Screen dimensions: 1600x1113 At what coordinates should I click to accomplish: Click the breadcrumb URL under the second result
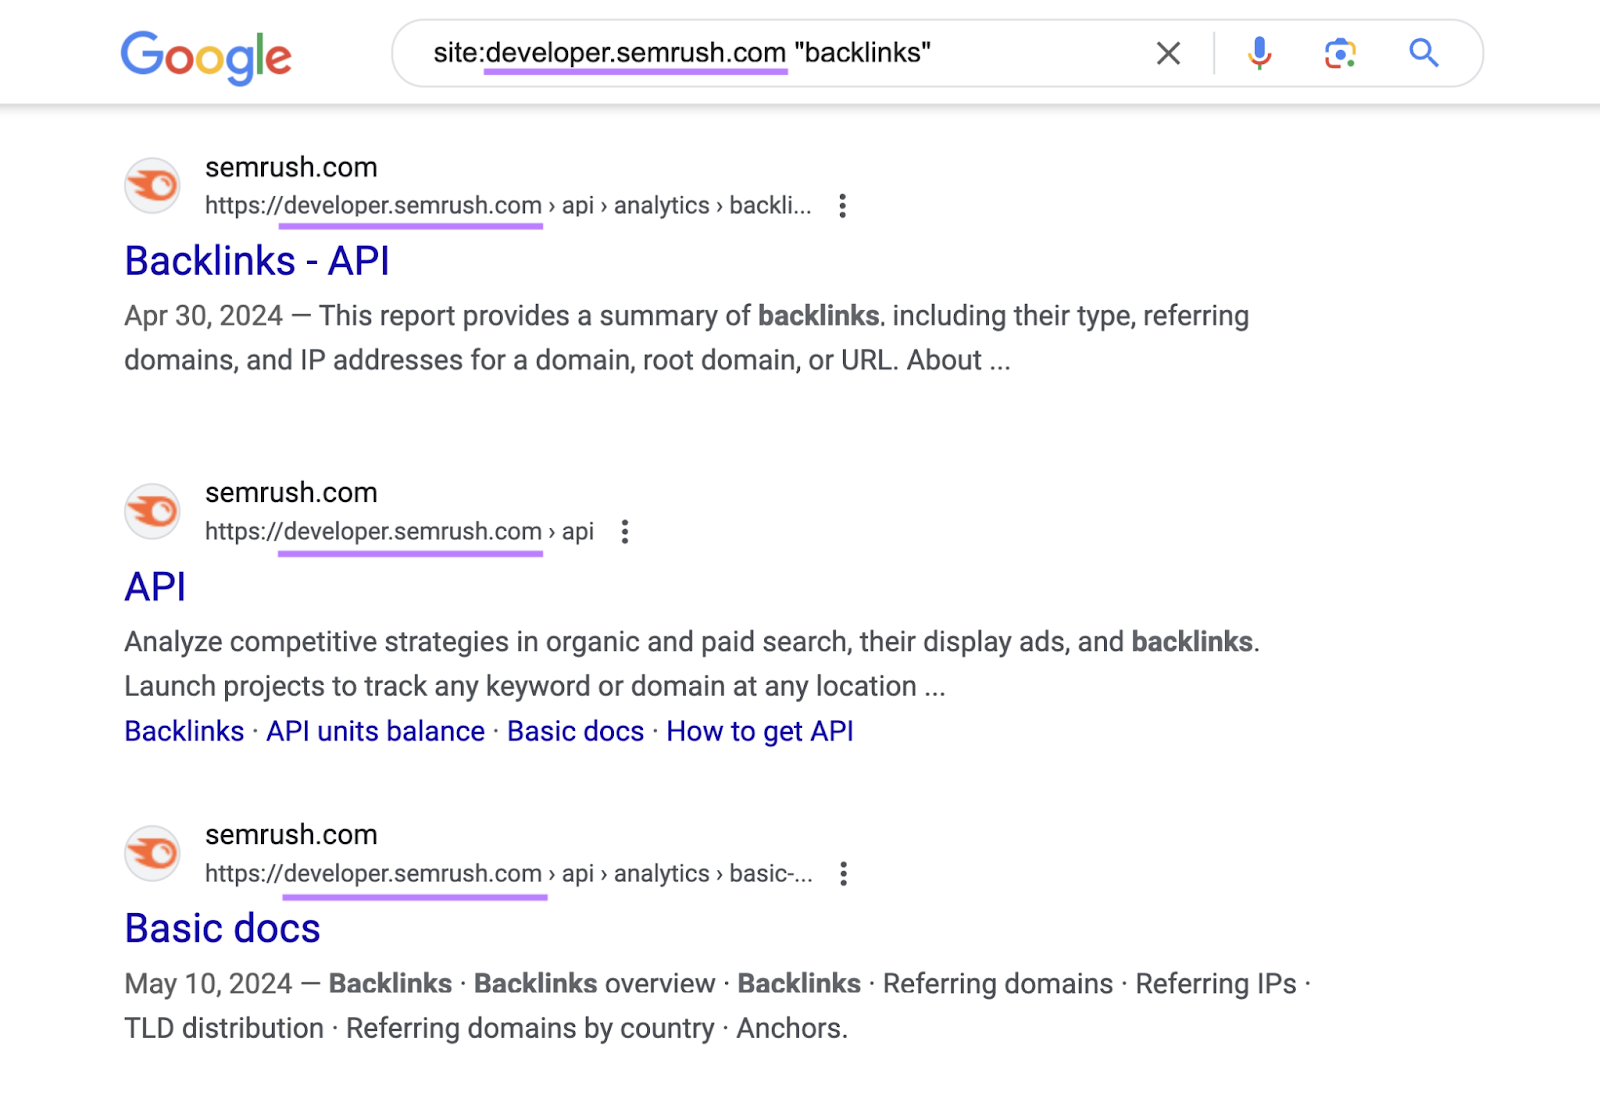(x=398, y=531)
